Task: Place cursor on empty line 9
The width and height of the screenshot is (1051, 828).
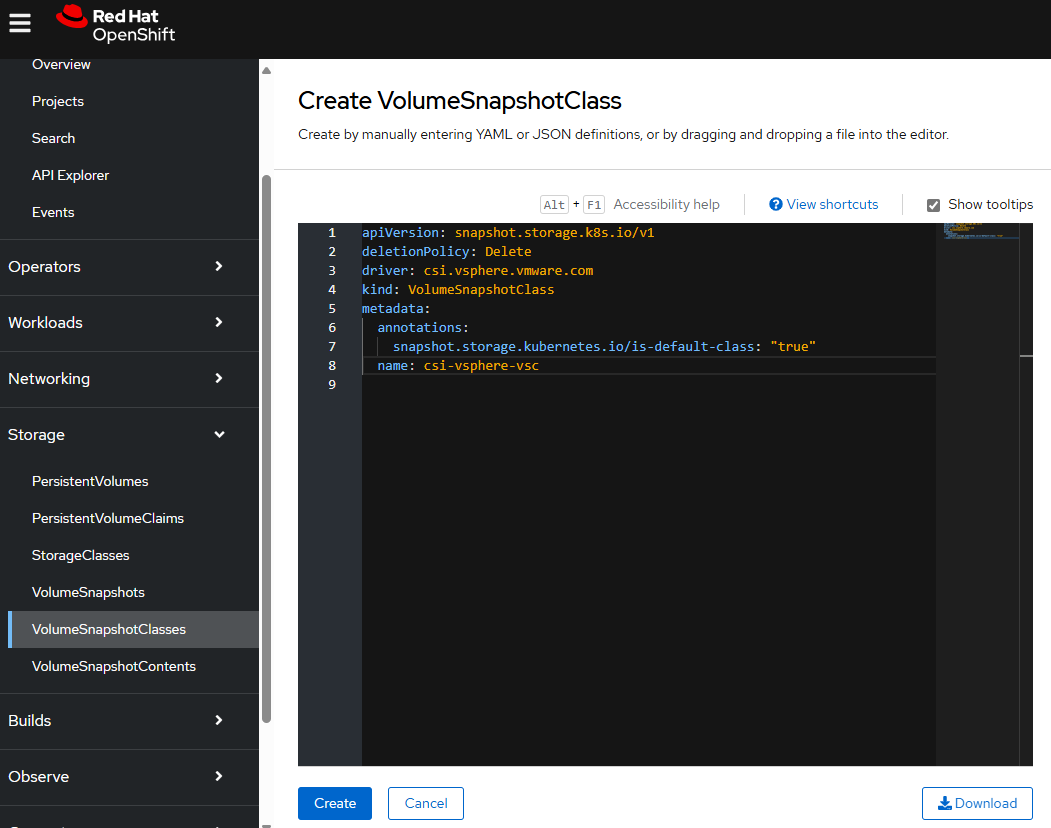Action: pos(649,384)
